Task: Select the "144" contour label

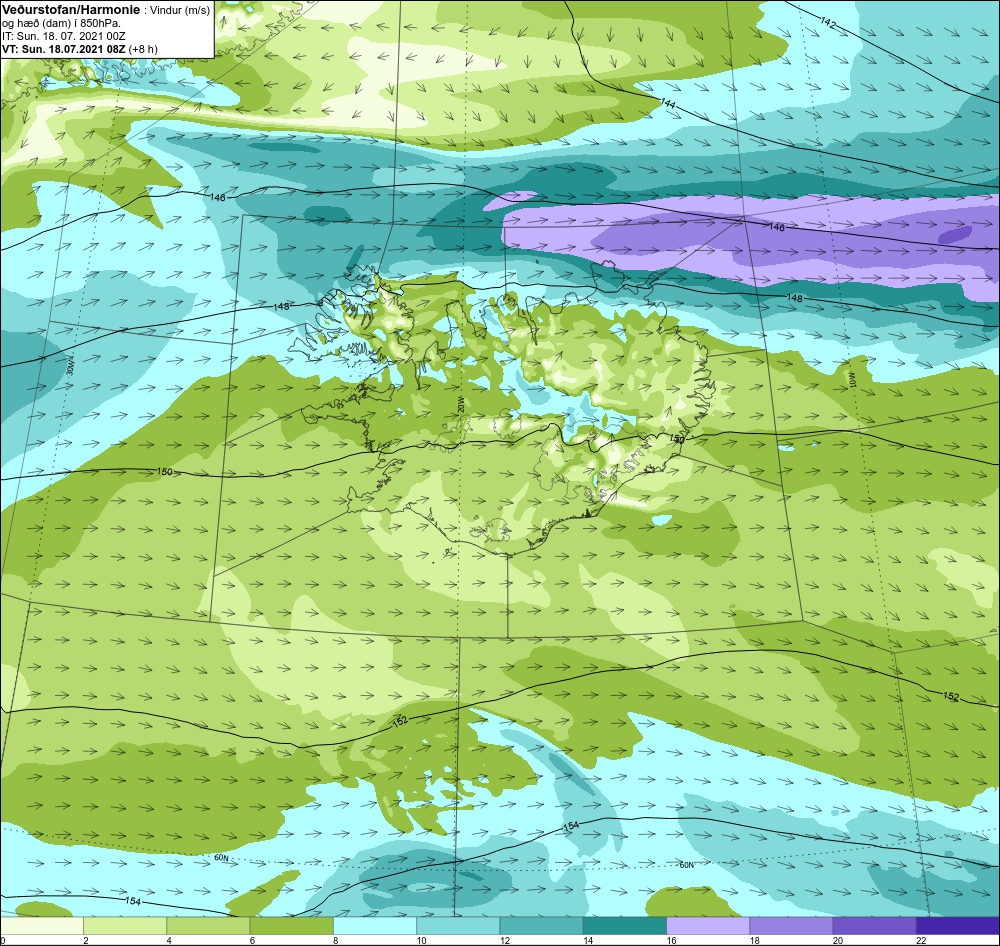Action: point(668,103)
